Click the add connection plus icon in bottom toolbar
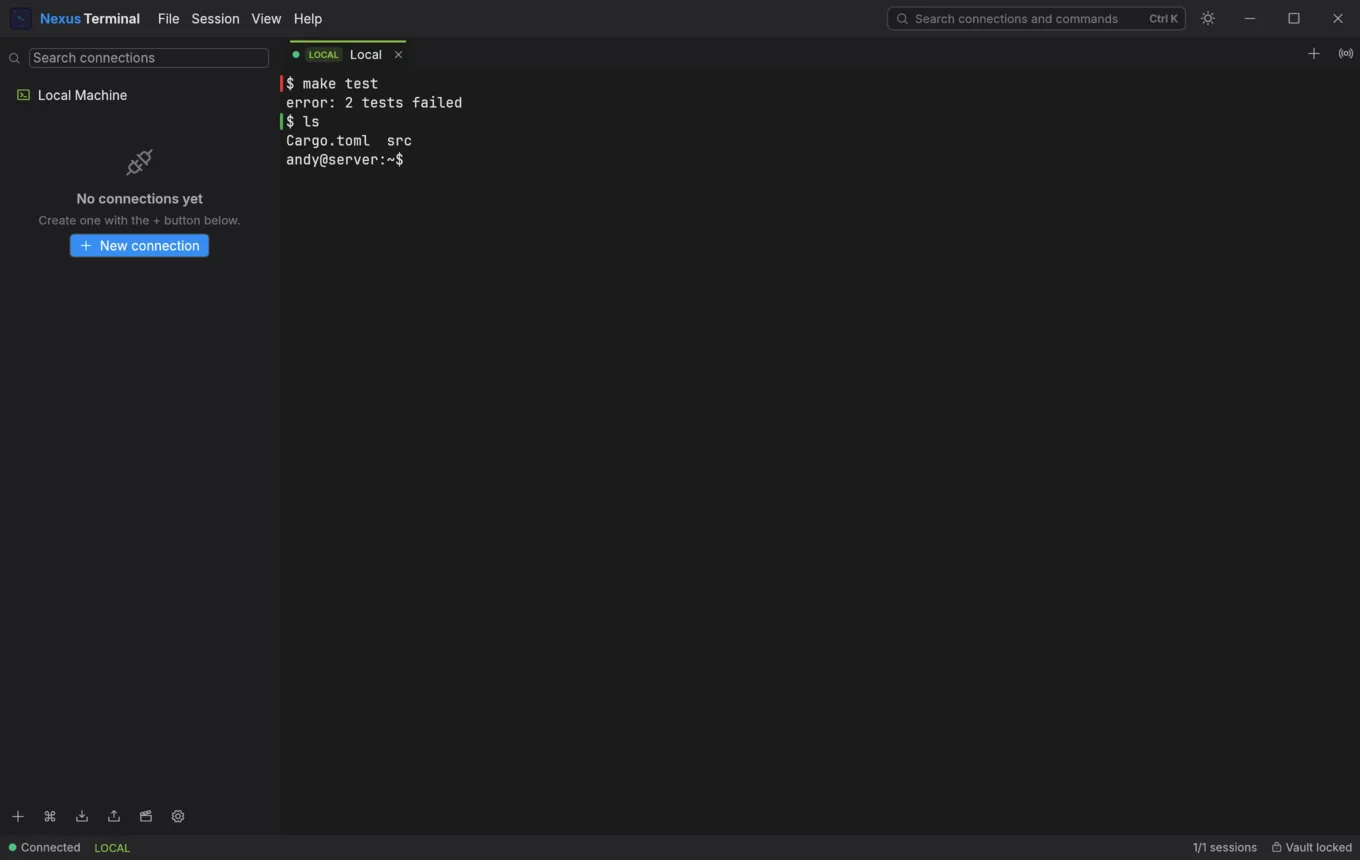The width and height of the screenshot is (1360, 860). tap(18, 816)
